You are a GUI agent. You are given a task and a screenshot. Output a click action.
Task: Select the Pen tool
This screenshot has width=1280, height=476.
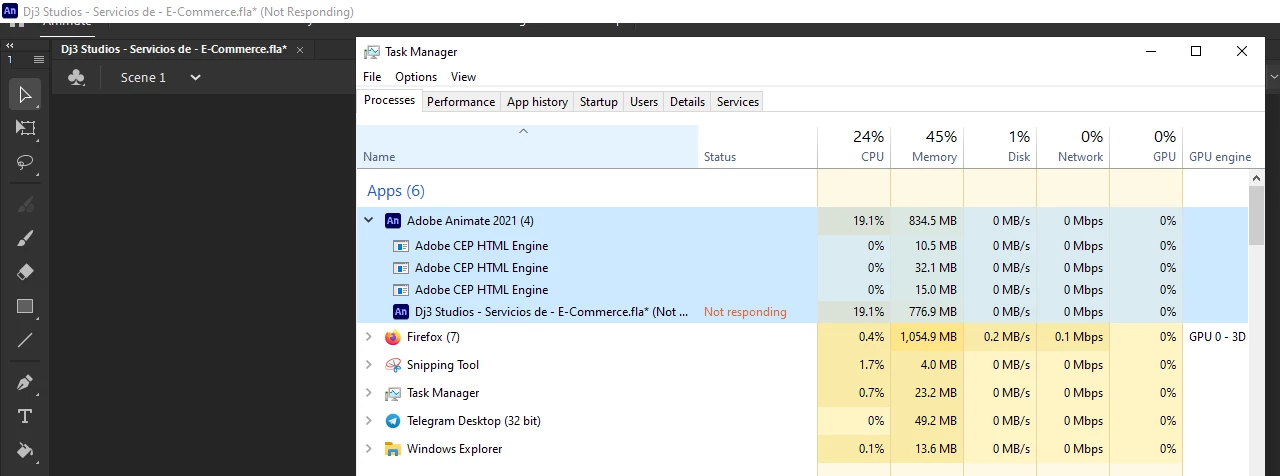pyautogui.click(x=26, y=383)
